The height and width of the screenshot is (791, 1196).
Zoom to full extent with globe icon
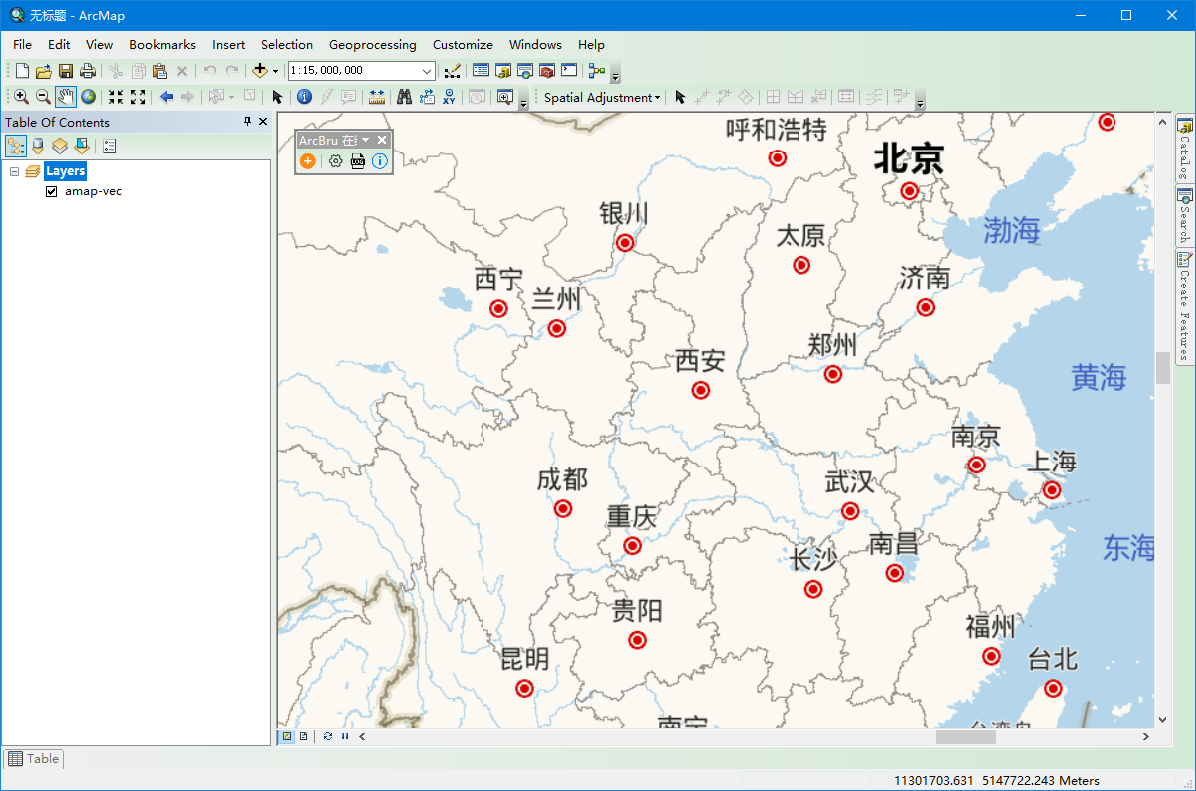(x=88, y=97)
